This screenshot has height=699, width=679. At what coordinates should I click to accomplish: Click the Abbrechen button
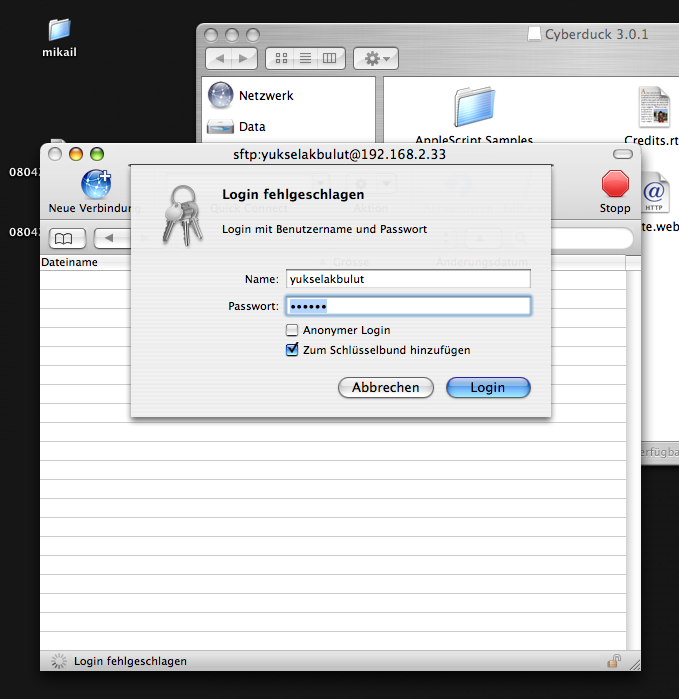[x=386, y=387]
